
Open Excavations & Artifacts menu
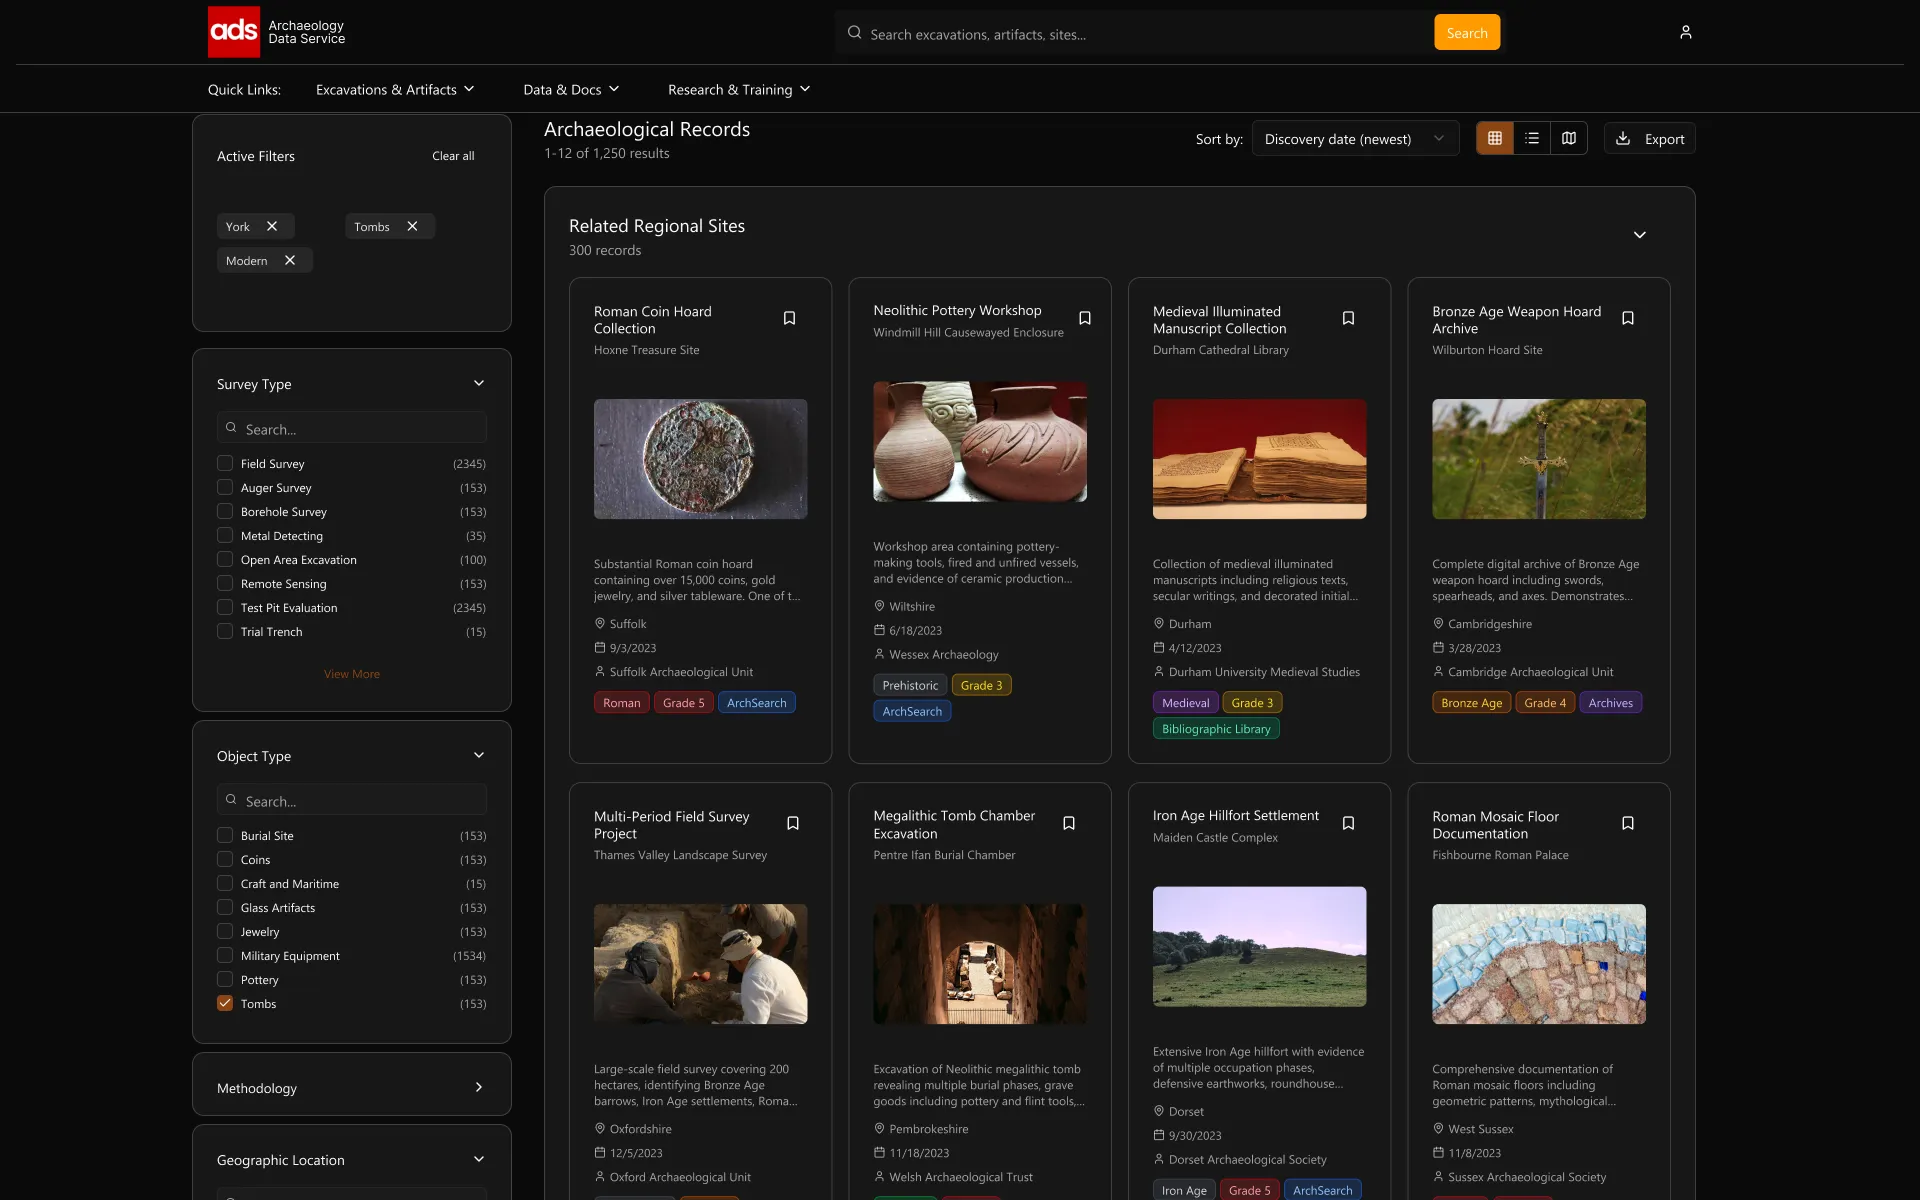tap(395, 90)
